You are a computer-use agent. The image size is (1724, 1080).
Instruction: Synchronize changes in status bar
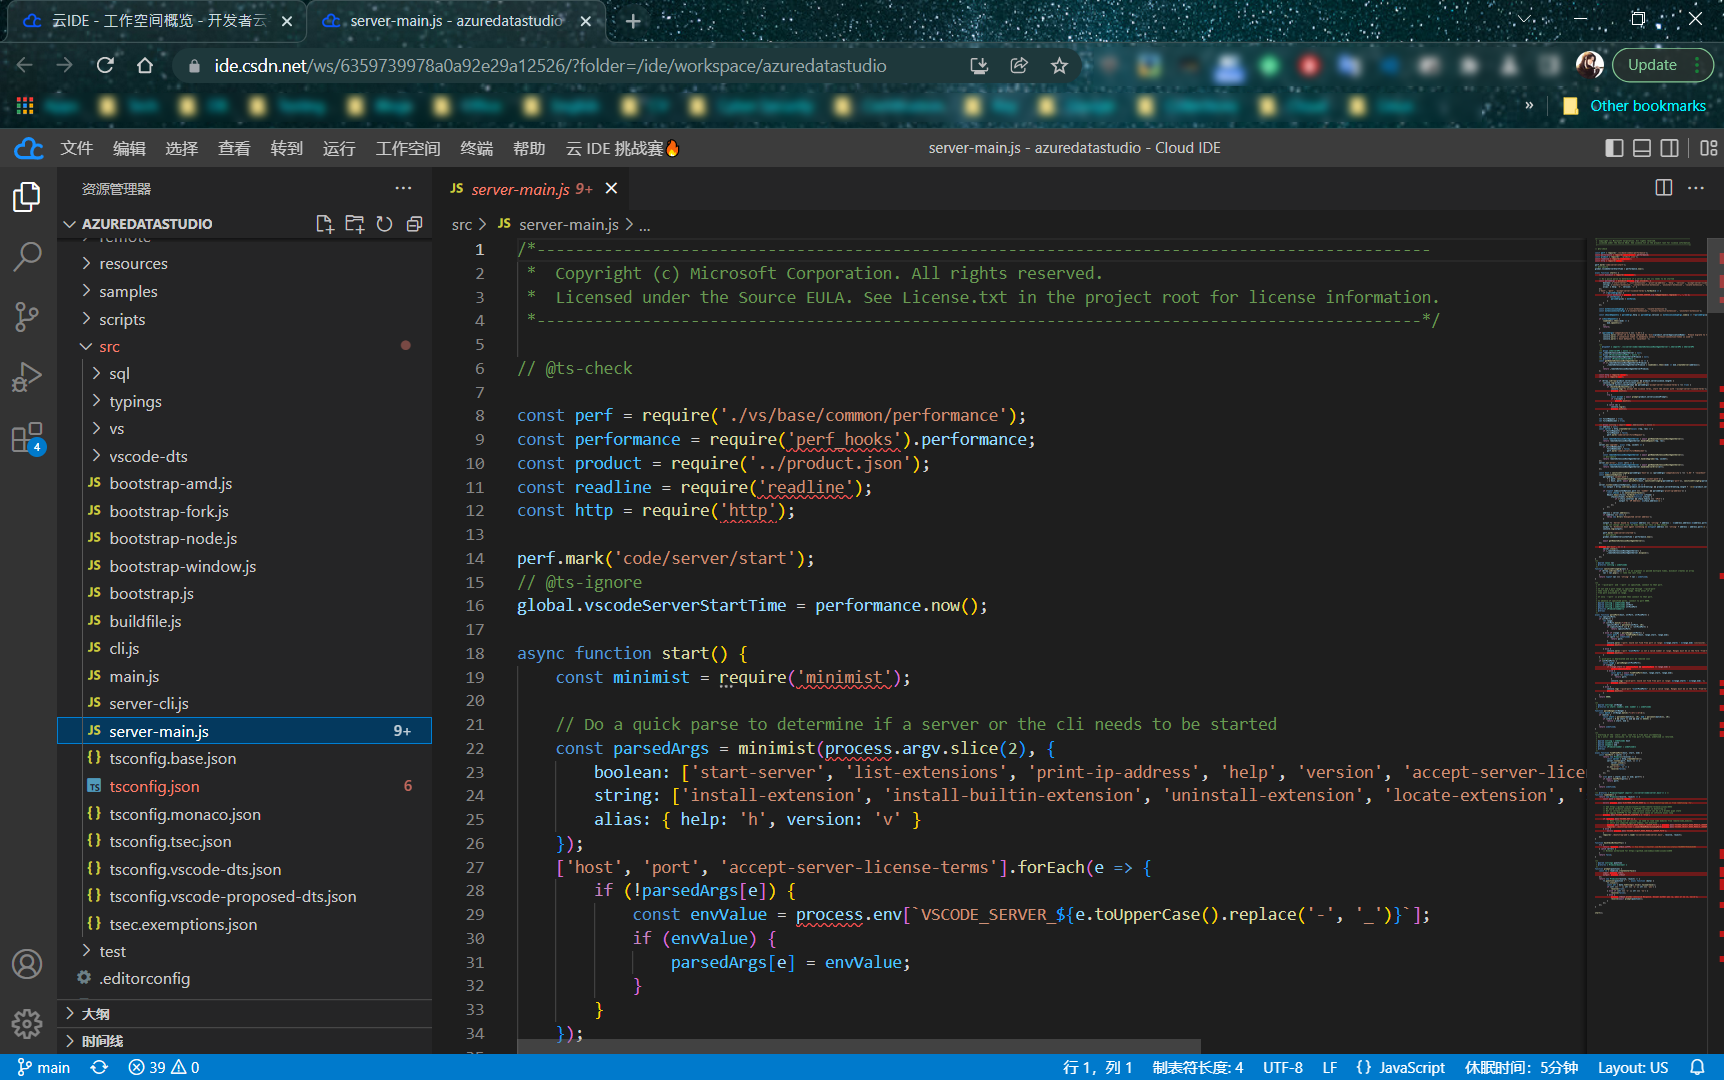[99, 1067]
